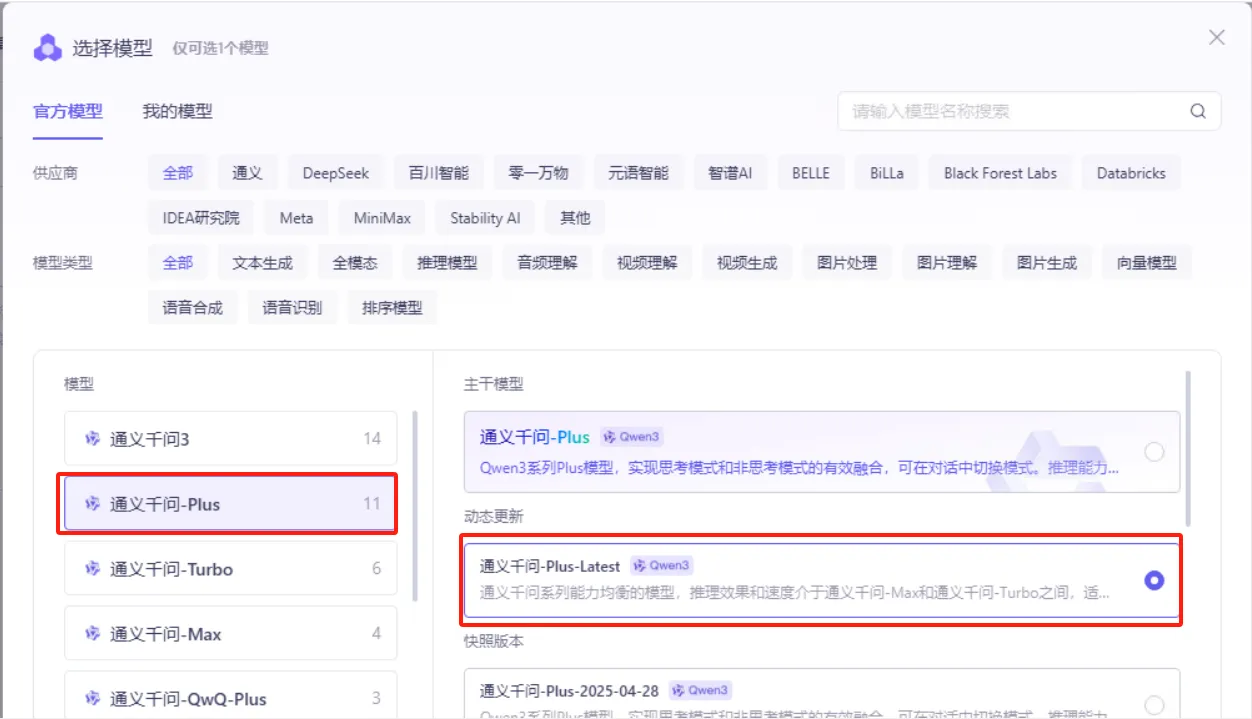This screenshot has height=719, width=1252.
Task: Select model type 向量模型
Action: pos(1147,263)
